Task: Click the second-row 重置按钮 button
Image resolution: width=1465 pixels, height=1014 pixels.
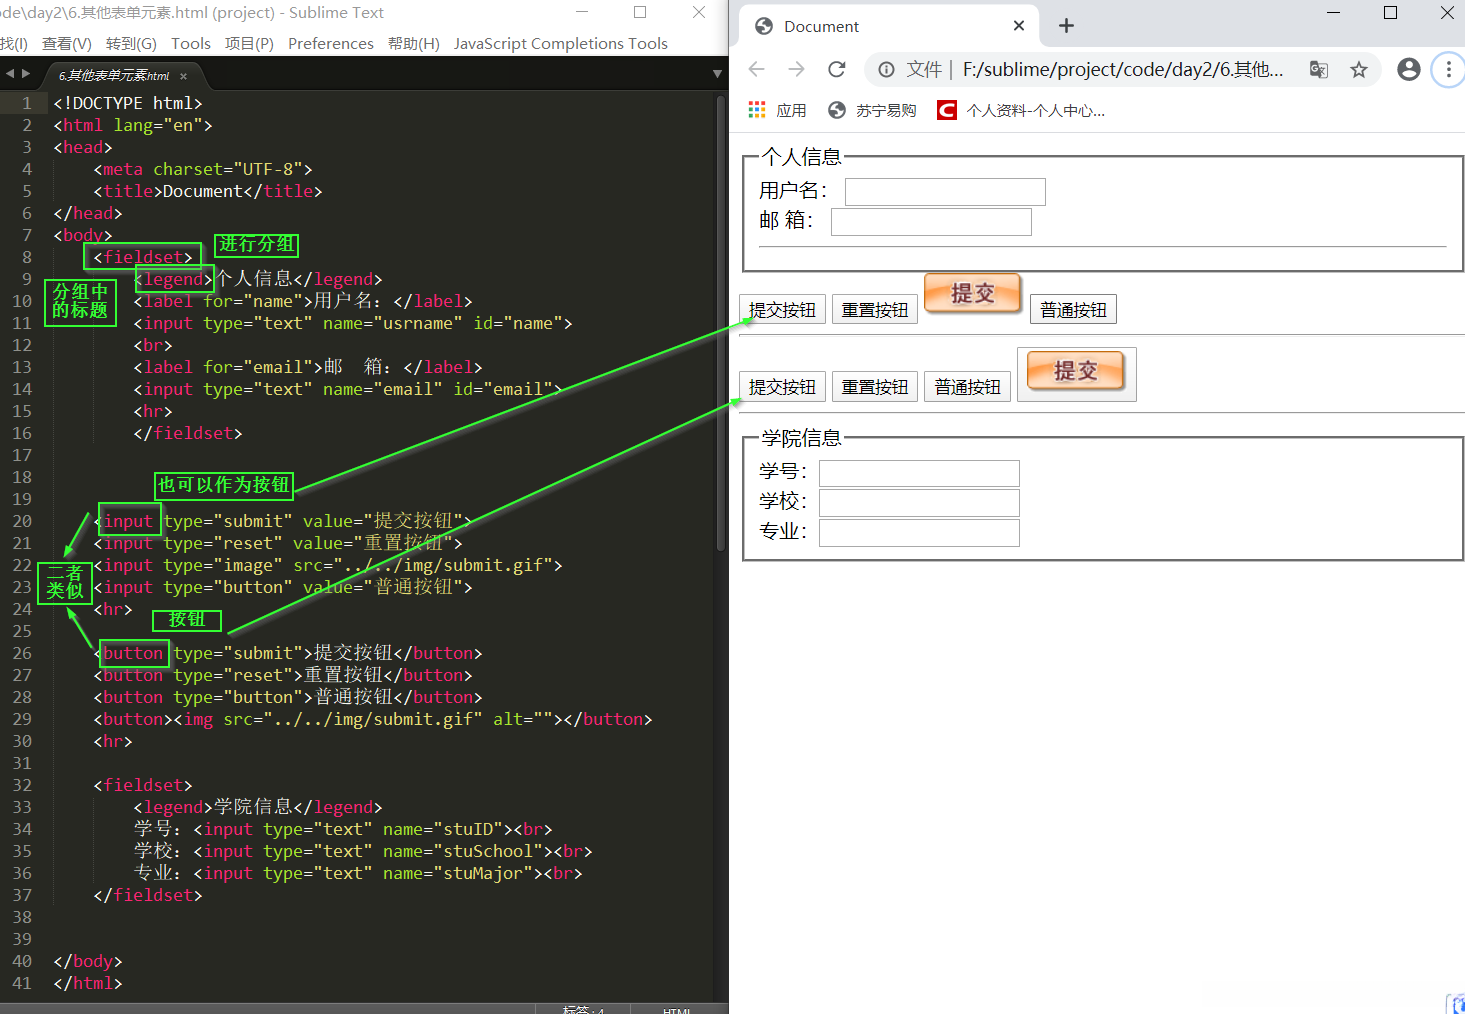Action: click(875, 387)
